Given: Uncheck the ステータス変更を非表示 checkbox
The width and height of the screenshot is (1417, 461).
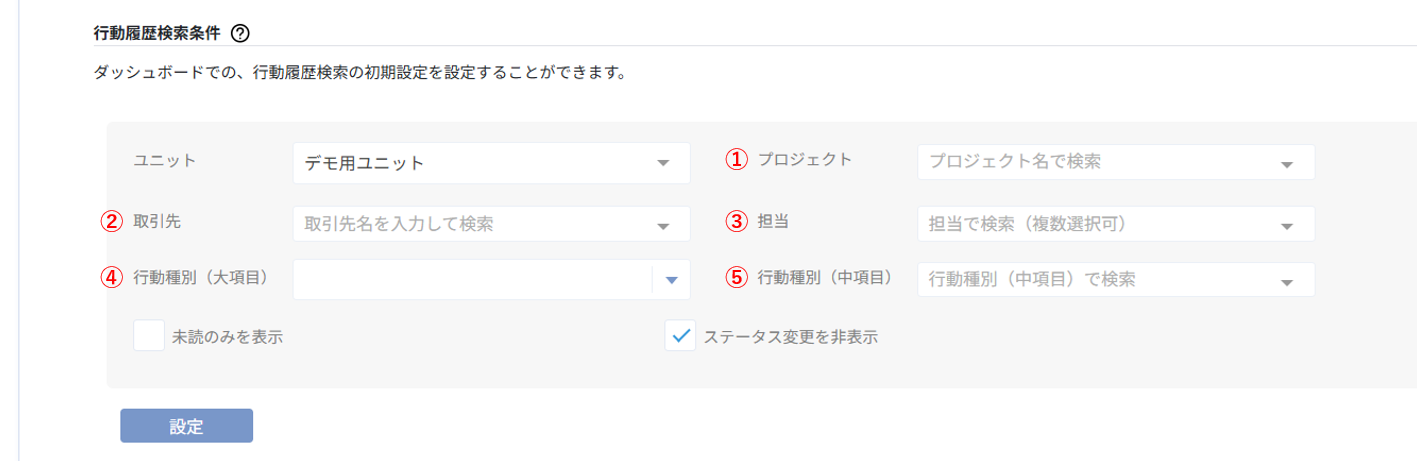Looking at the screenshot, I should (680, 337).
